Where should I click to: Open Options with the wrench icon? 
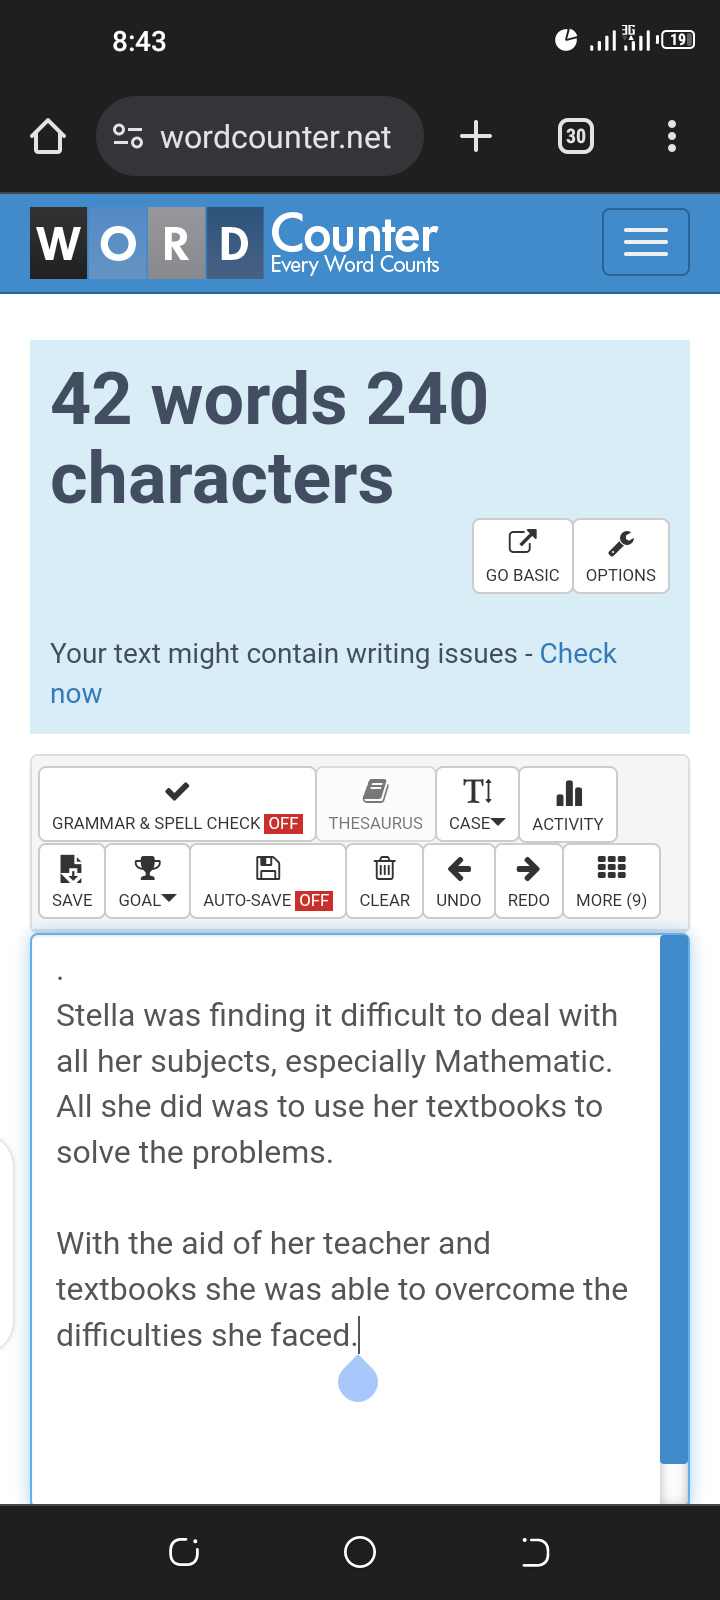621,556
